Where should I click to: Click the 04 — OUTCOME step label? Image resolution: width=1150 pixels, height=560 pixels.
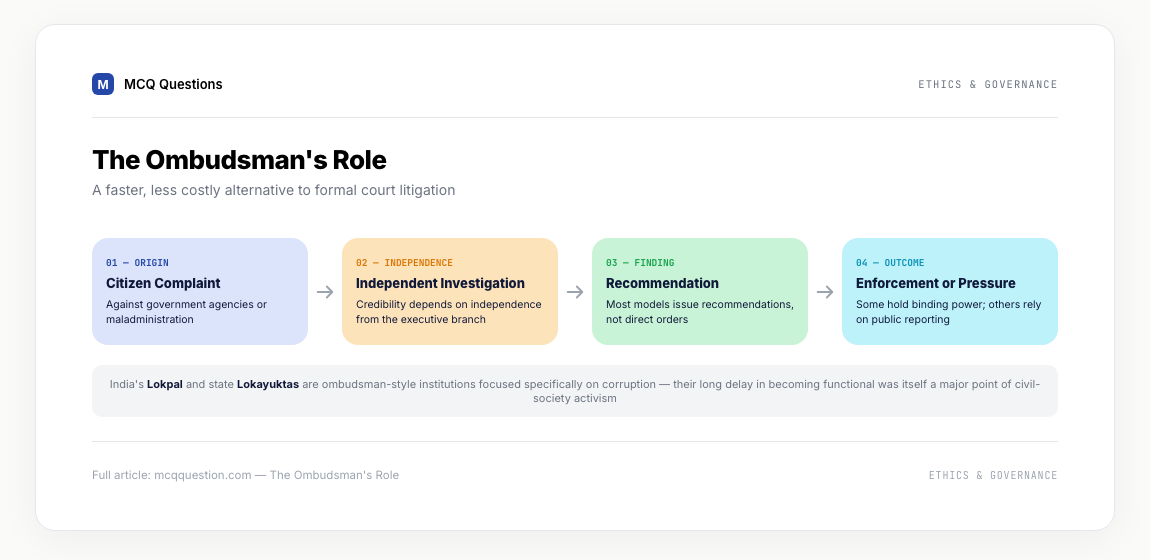tap(890, 262)
